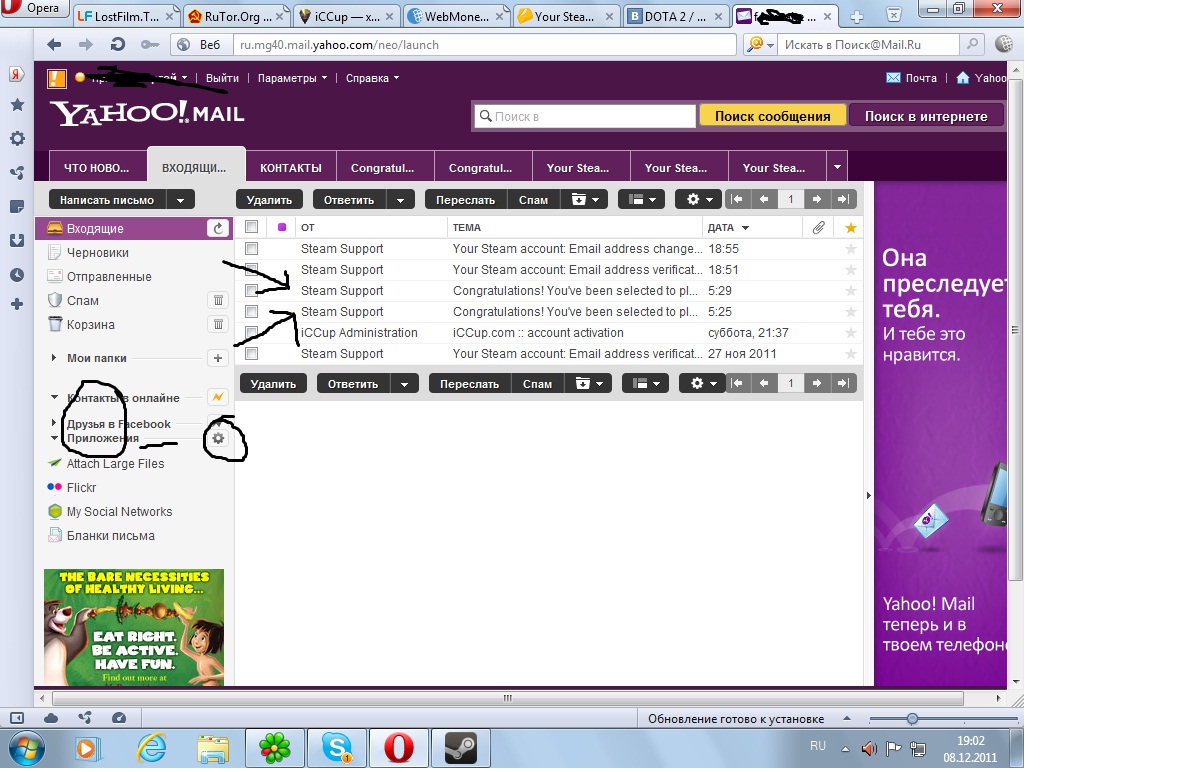Open the gear actions dropdown in the upper toolbar

coord(698,200)
